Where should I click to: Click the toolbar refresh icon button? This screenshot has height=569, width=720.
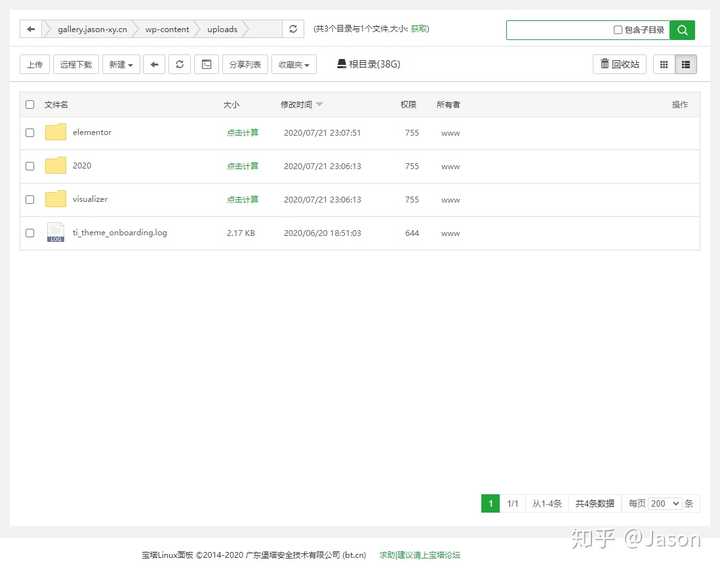tap(180, 64)
